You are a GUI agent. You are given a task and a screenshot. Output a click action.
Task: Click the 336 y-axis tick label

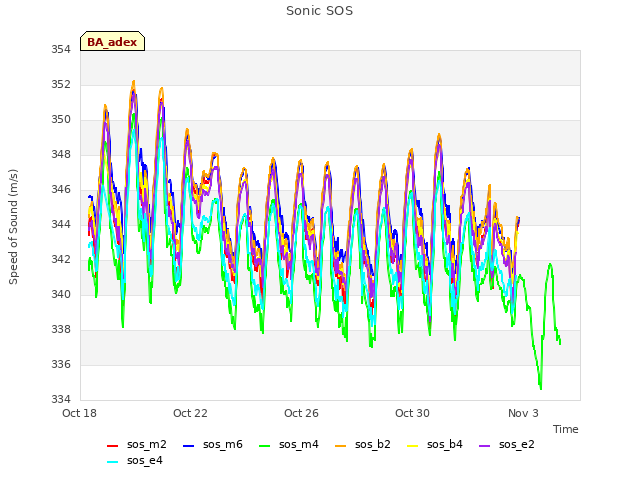pos(61,364)
